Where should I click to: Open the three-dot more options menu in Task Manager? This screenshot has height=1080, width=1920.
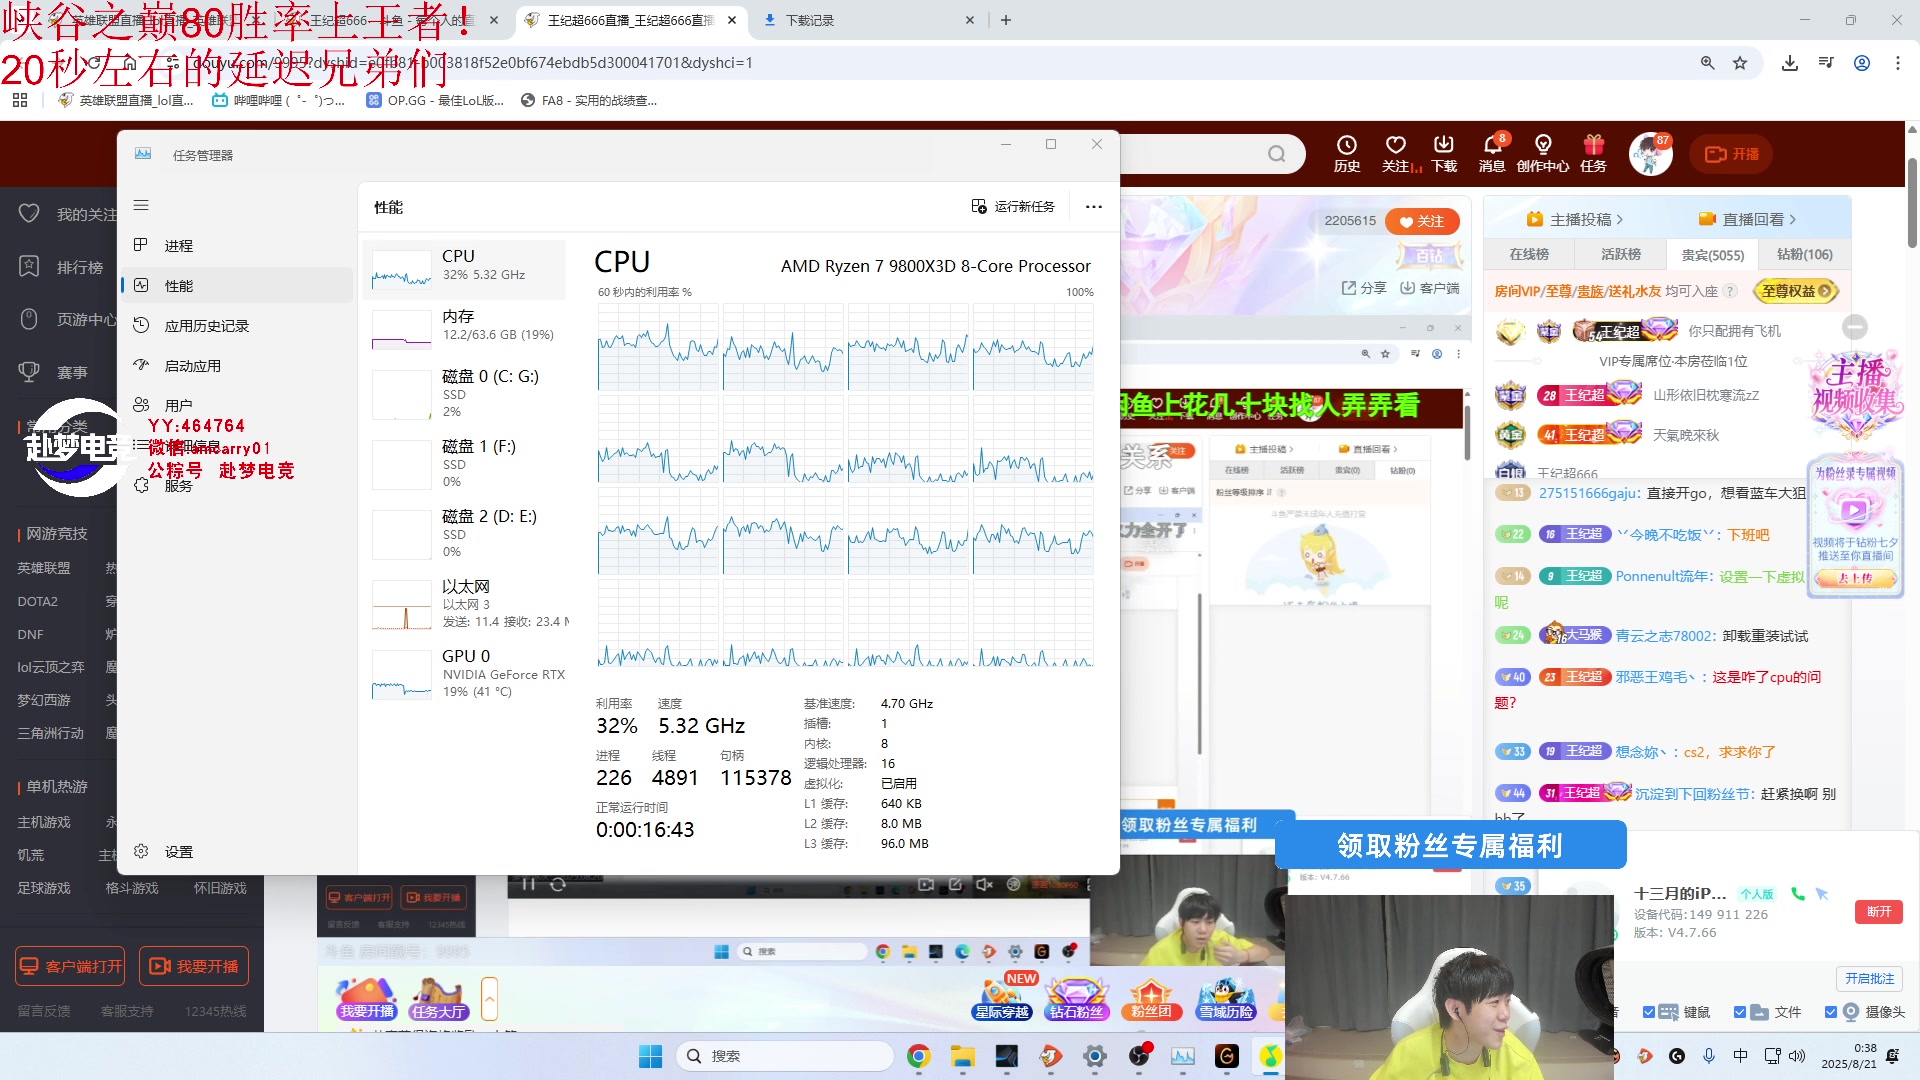pos(1094,206)
